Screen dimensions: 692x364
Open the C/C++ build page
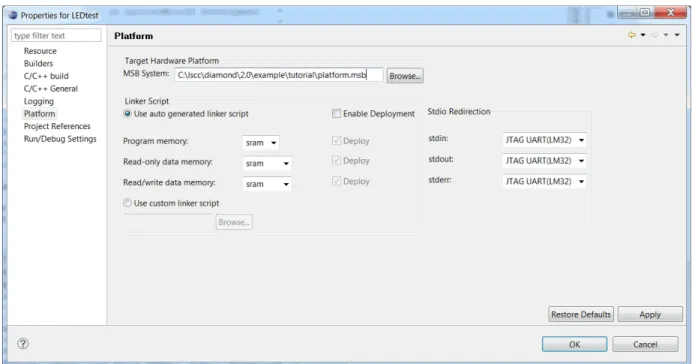(46, 76)
